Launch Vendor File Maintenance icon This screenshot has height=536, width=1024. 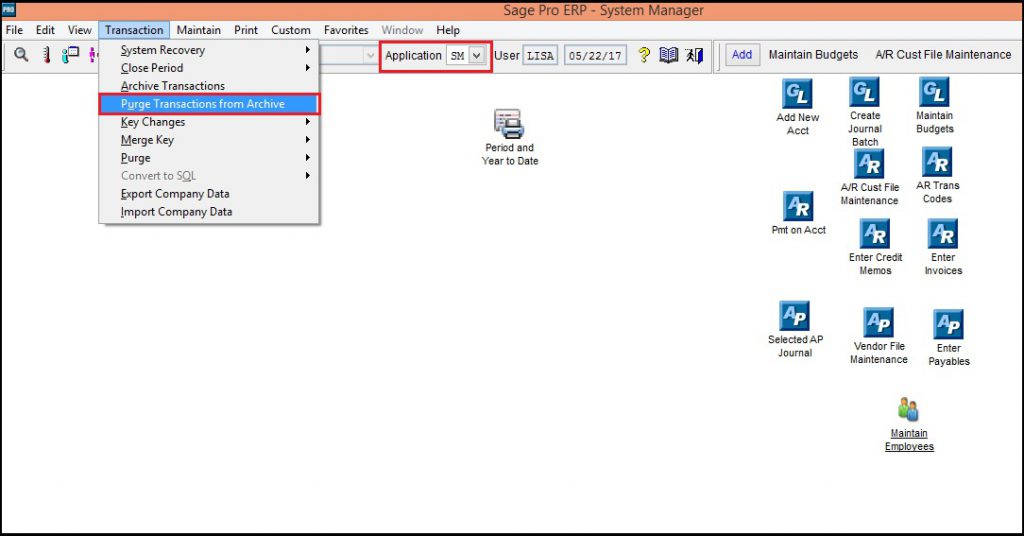[878, 323]
